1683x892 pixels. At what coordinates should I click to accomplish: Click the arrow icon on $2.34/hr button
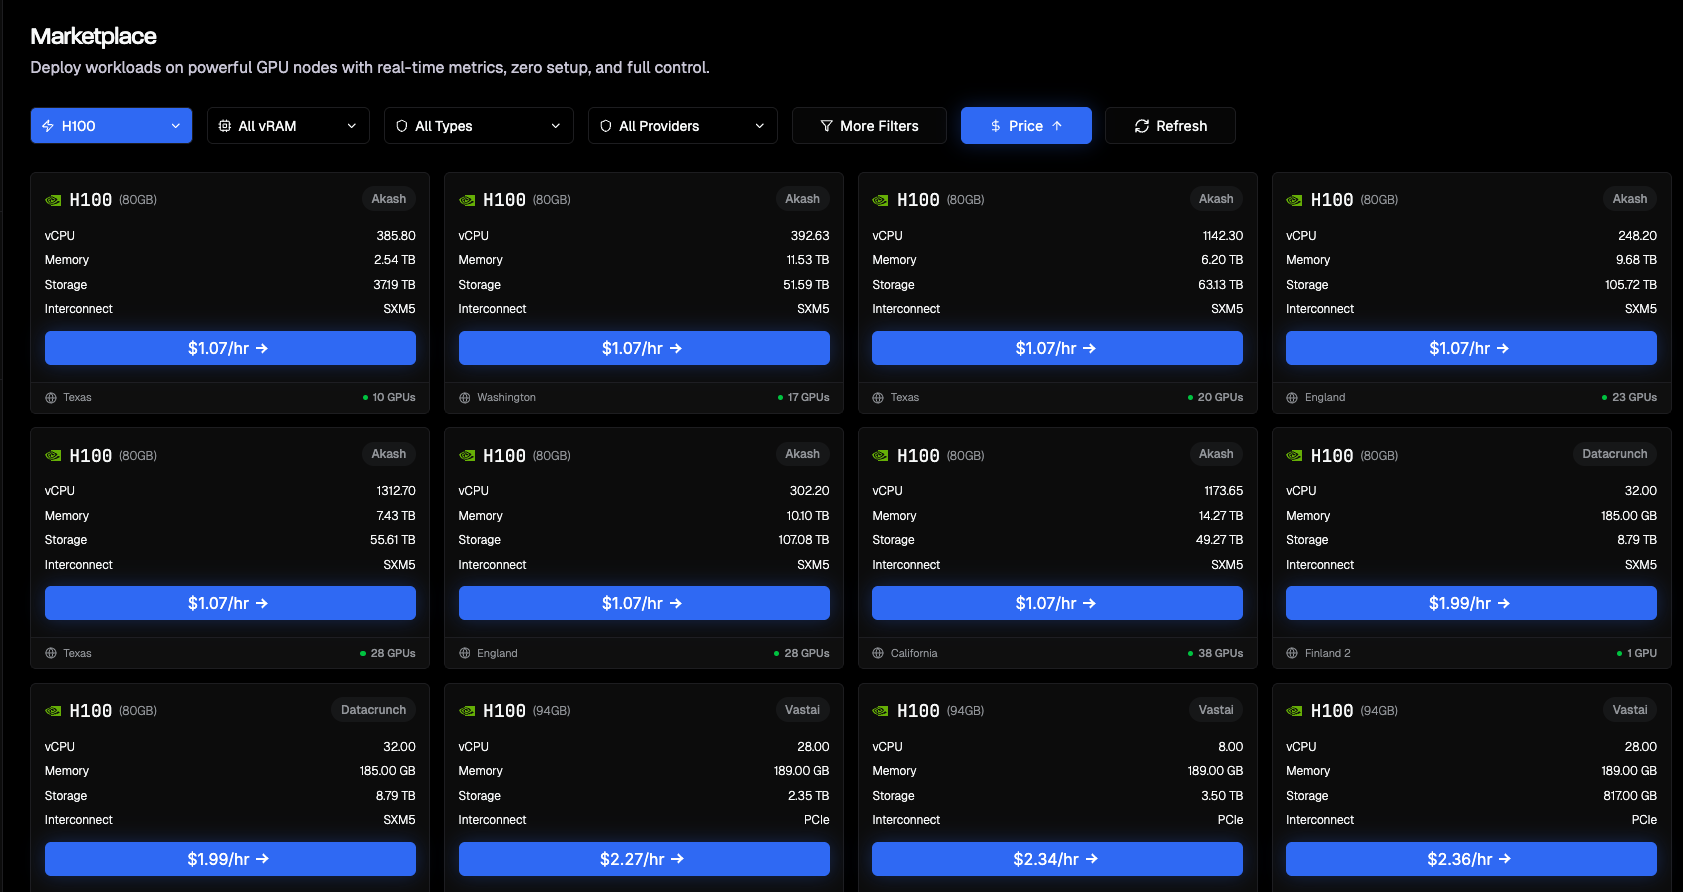1092,859
